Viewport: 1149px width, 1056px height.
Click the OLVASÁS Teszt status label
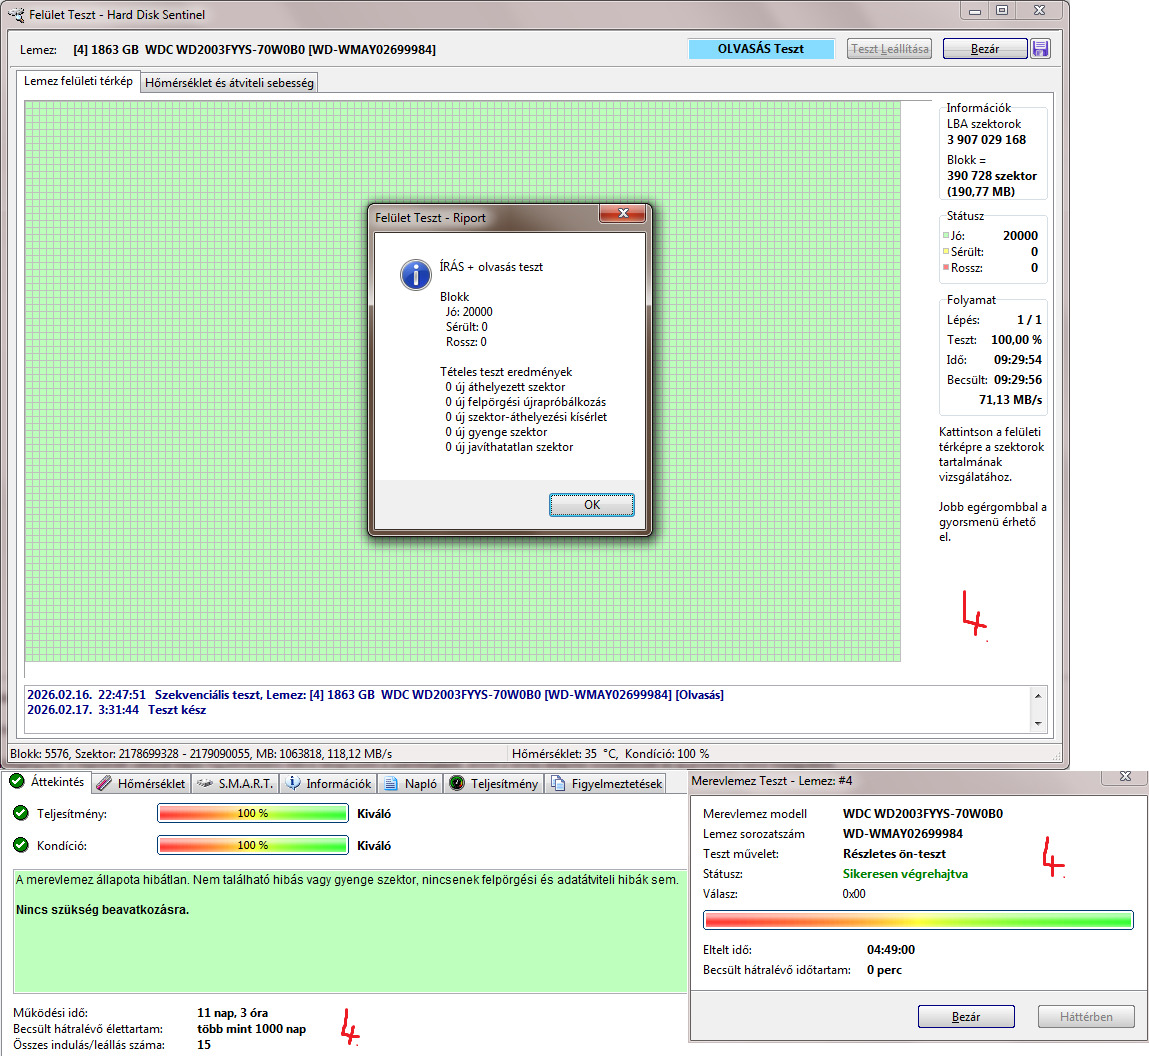point(761,49)
